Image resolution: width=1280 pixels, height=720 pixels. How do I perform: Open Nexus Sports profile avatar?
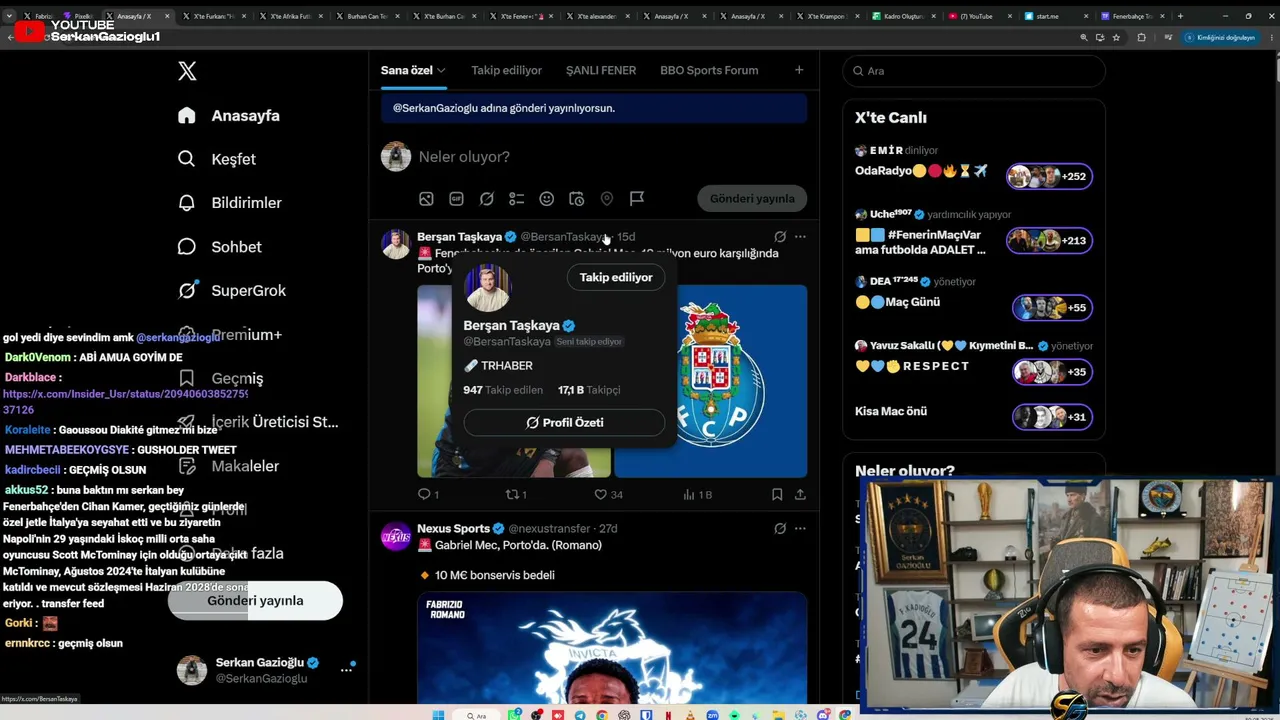[396, 536]
